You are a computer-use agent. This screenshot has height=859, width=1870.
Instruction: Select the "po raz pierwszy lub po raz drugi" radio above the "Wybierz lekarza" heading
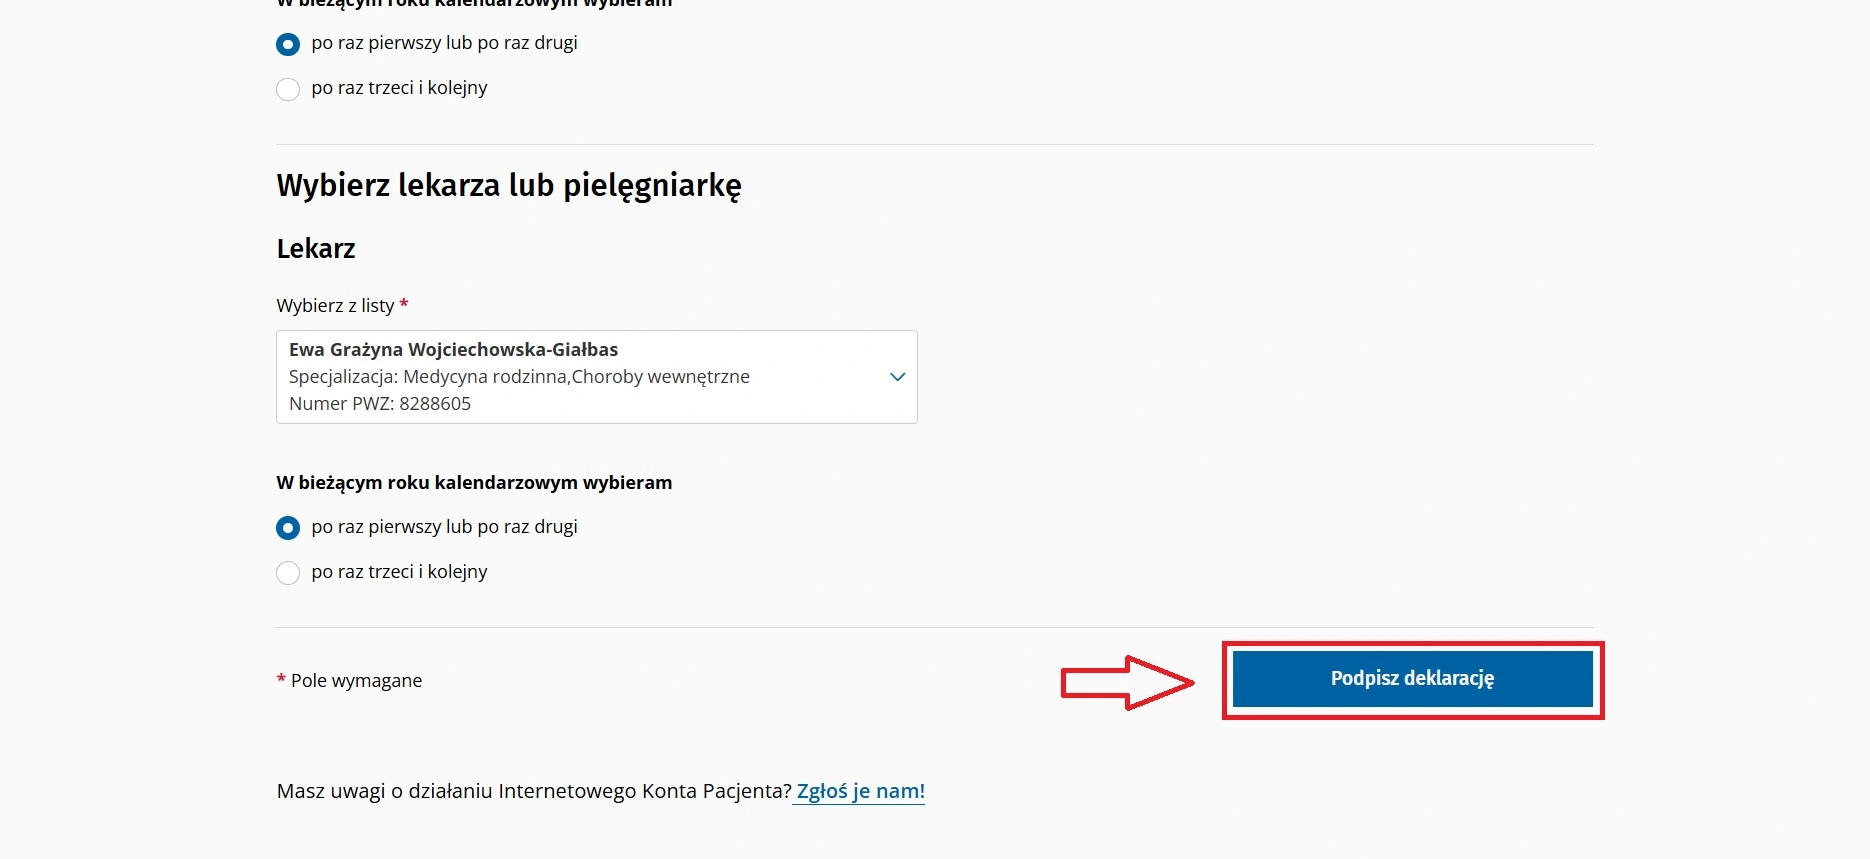pyautogui.click(x=288, y=44)
